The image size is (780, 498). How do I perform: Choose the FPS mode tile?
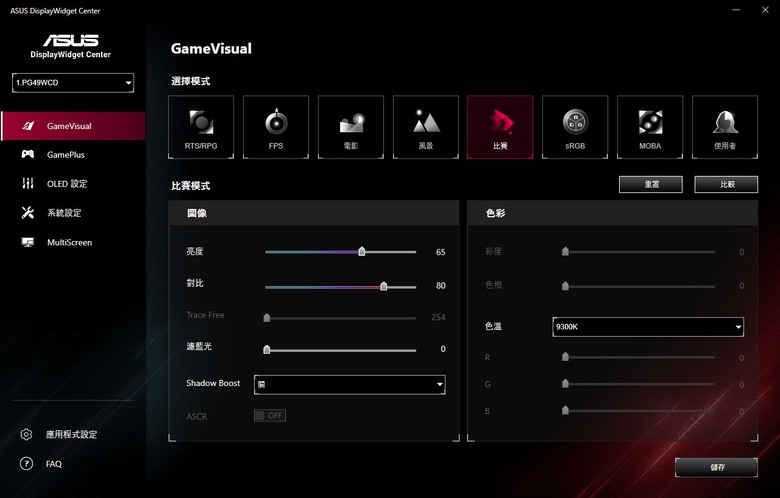276,127
